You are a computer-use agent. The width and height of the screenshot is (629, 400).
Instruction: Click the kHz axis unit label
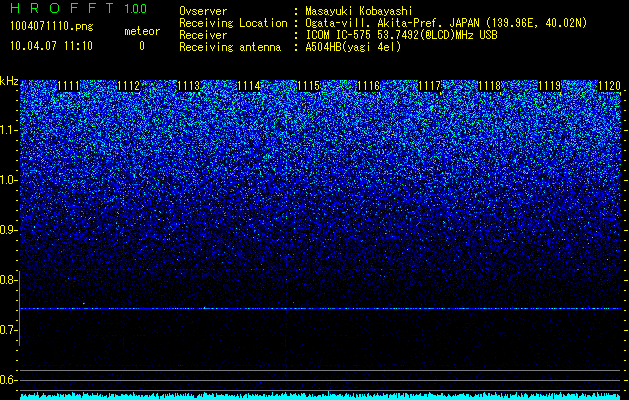click(9, 81)
